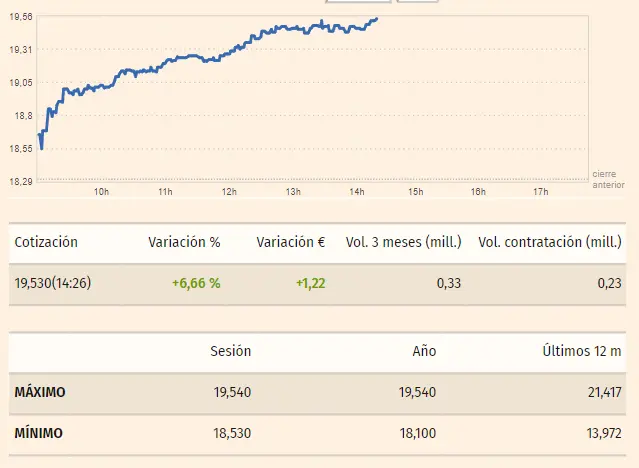Click the 10h mark on time axis
Viewport: 639px width, 468px height.
coord(101,192)
